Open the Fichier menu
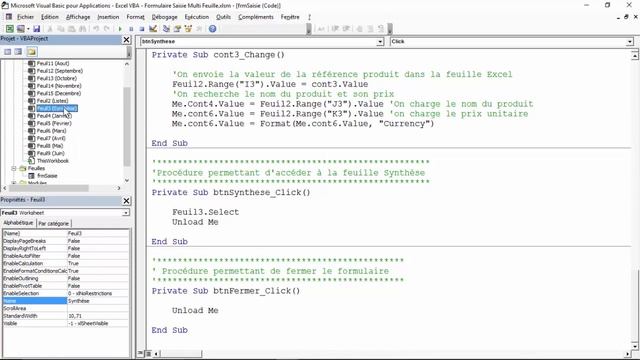Image resolution: width=640 pixels, height=360 pixels. coord(25,17)
